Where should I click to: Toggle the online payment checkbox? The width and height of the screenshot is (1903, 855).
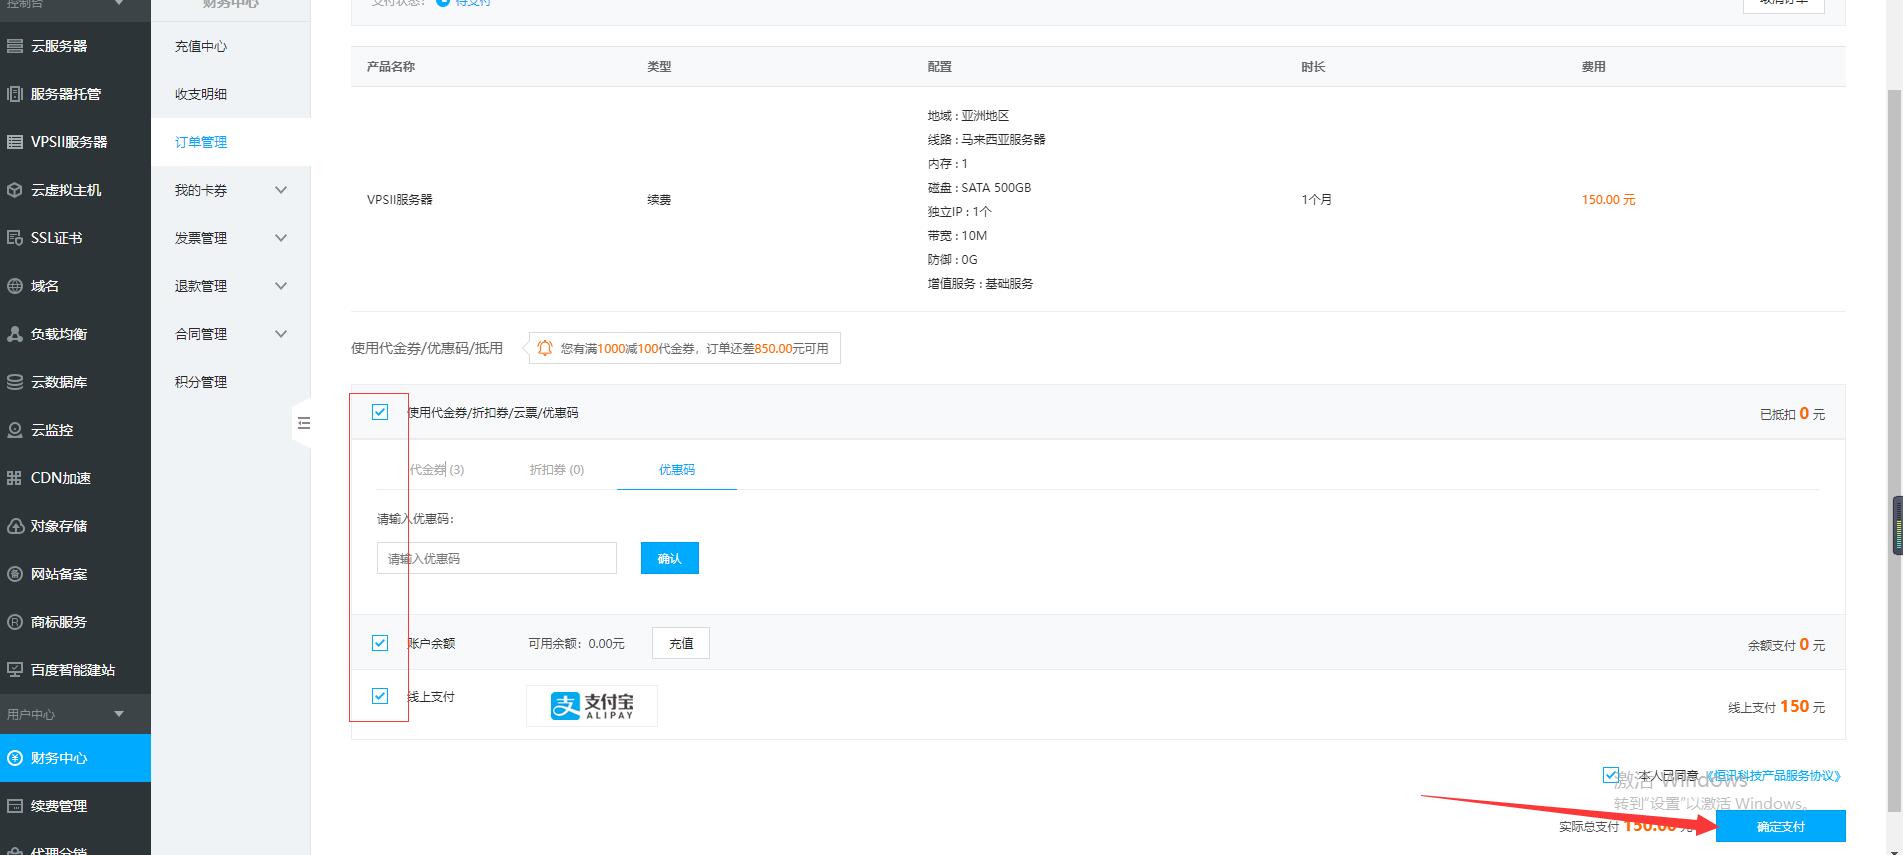[x=380, y=696]
